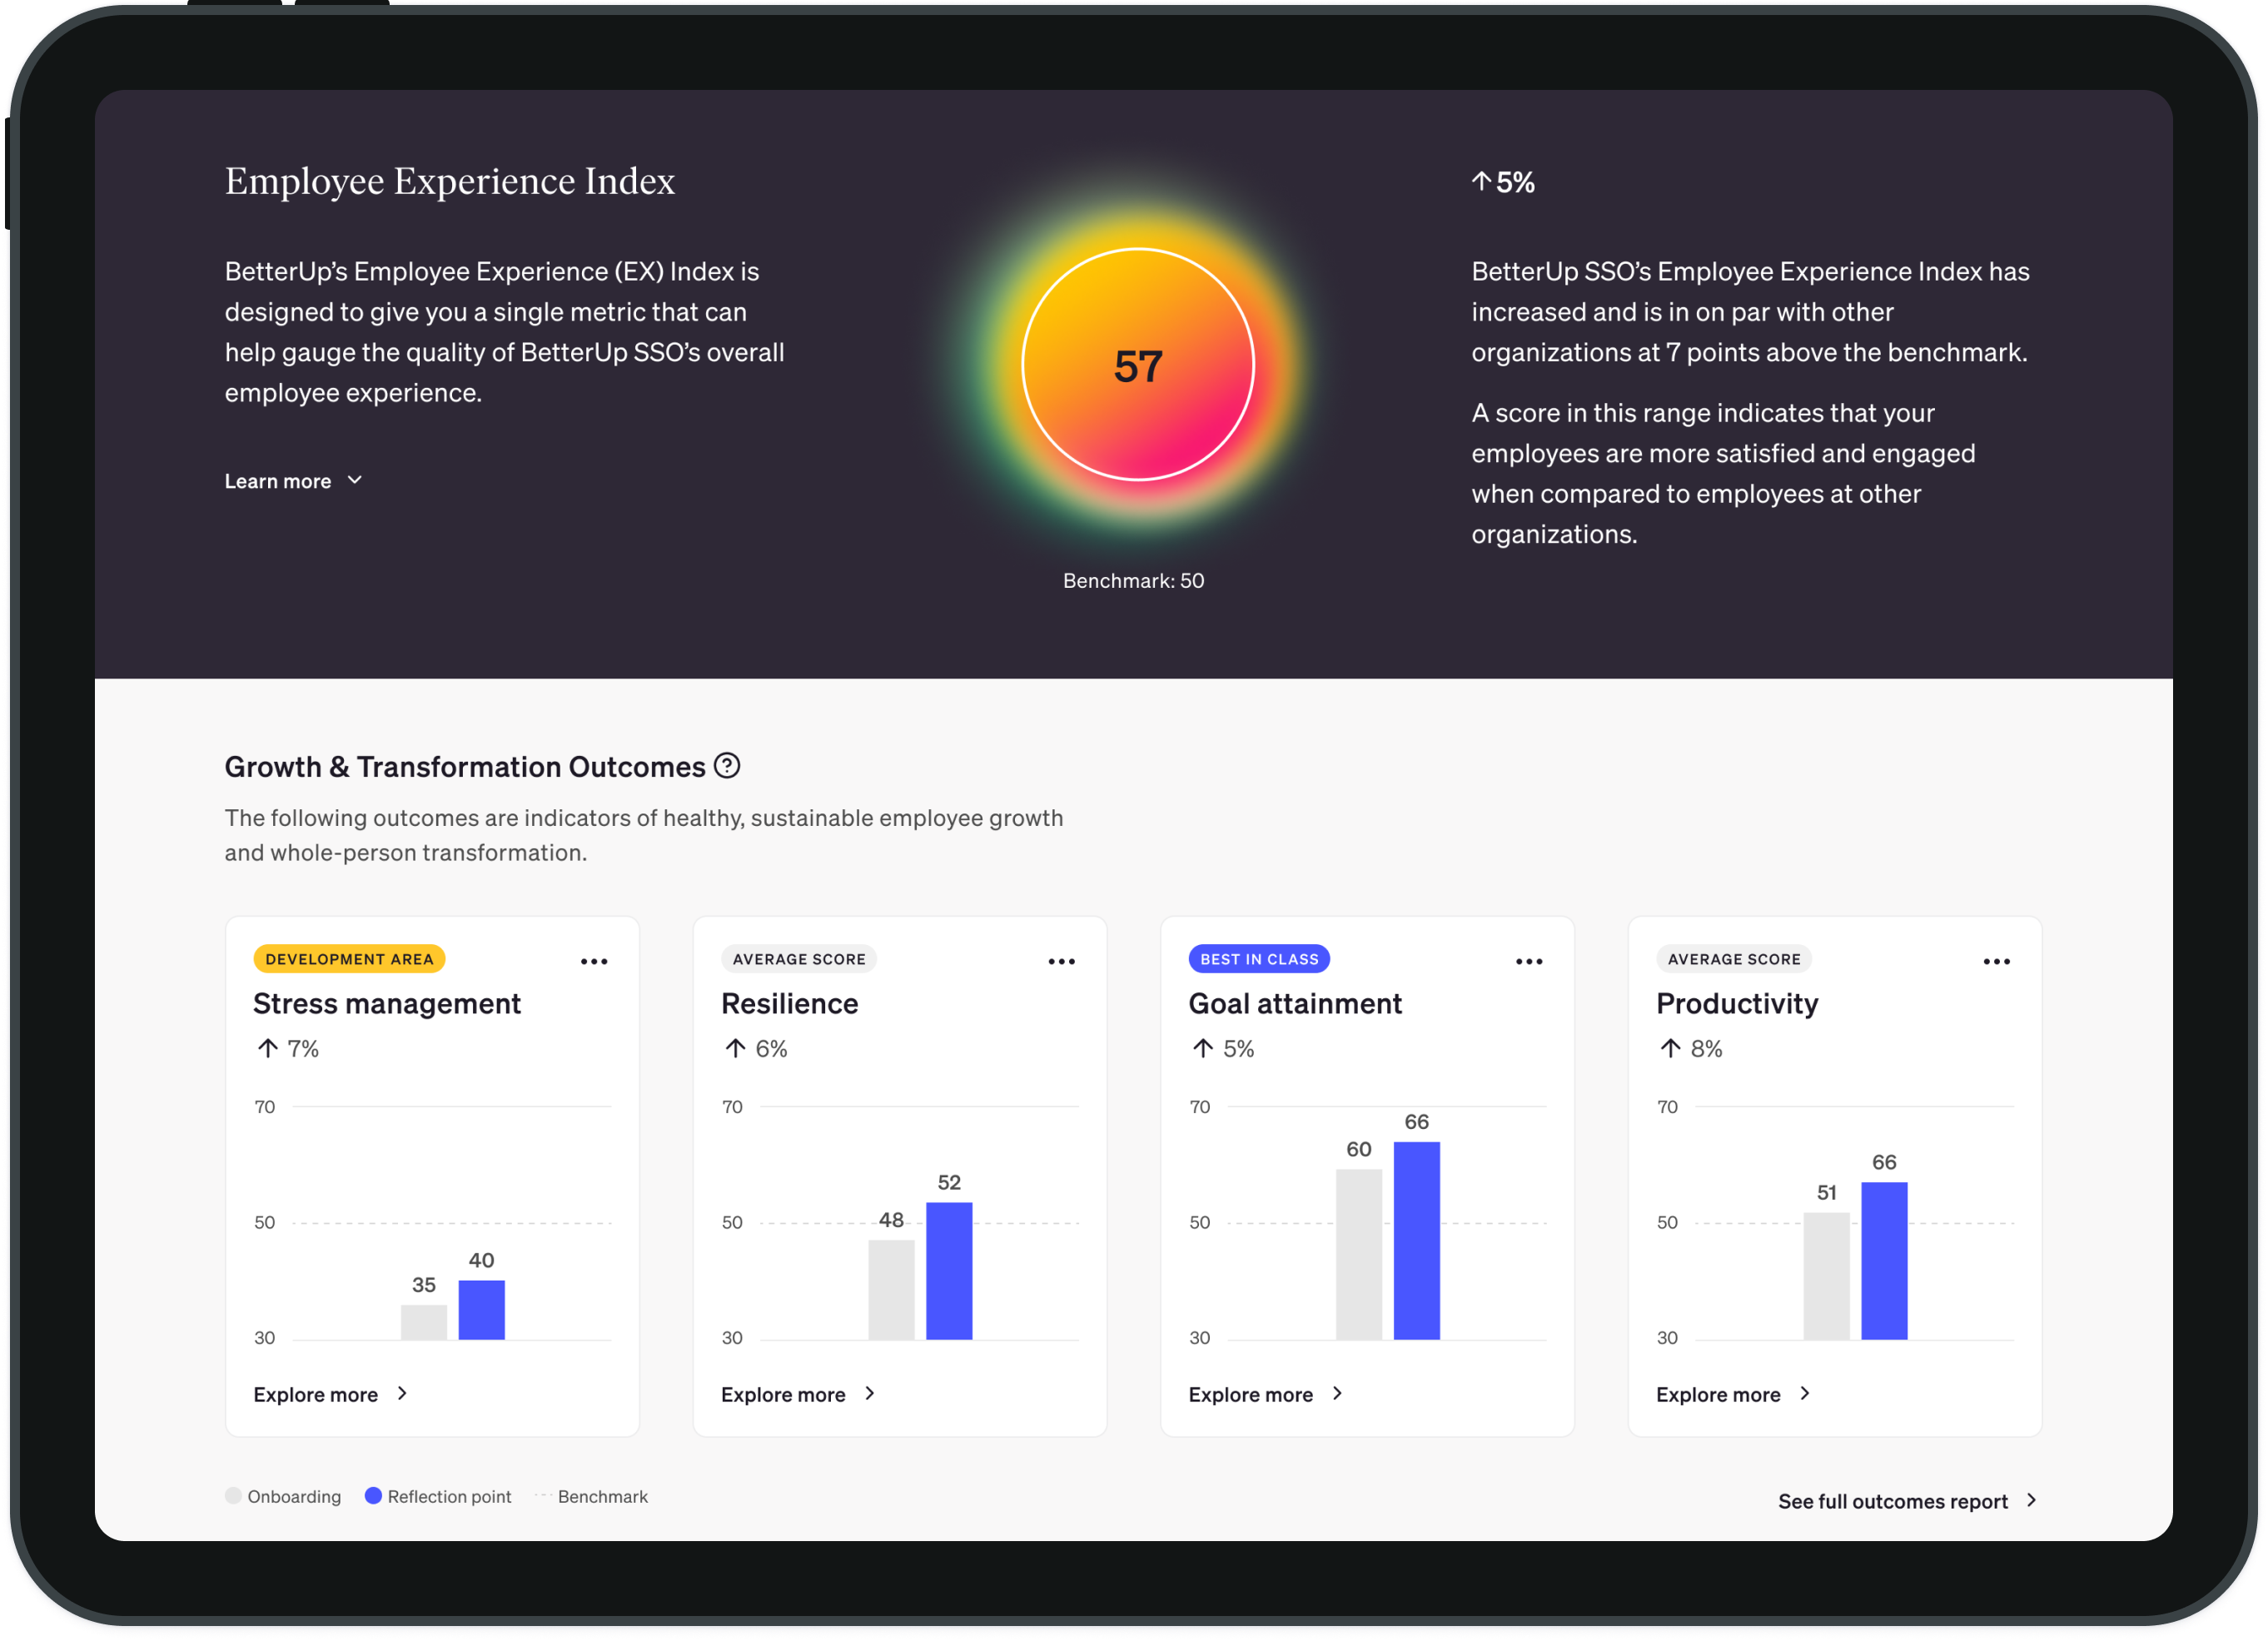Open the full outcomes report
Screen dimensions: 2268x1641
pyautogui.click(x=1893, y=1500)
